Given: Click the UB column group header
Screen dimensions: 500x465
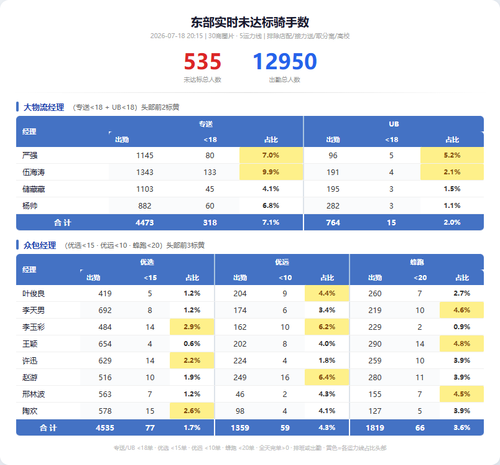Looking at the screenshot, I should pos(394,124).
